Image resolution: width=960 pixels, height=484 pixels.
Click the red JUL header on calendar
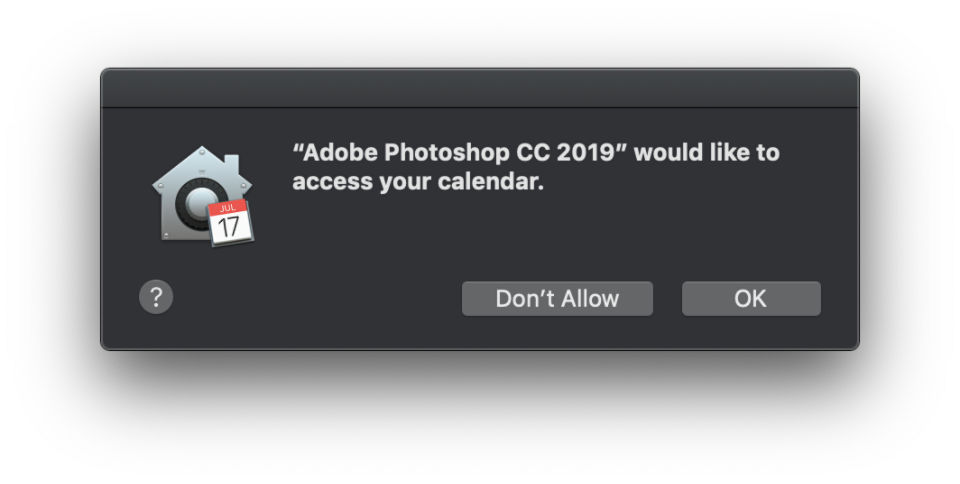point(227,208)
